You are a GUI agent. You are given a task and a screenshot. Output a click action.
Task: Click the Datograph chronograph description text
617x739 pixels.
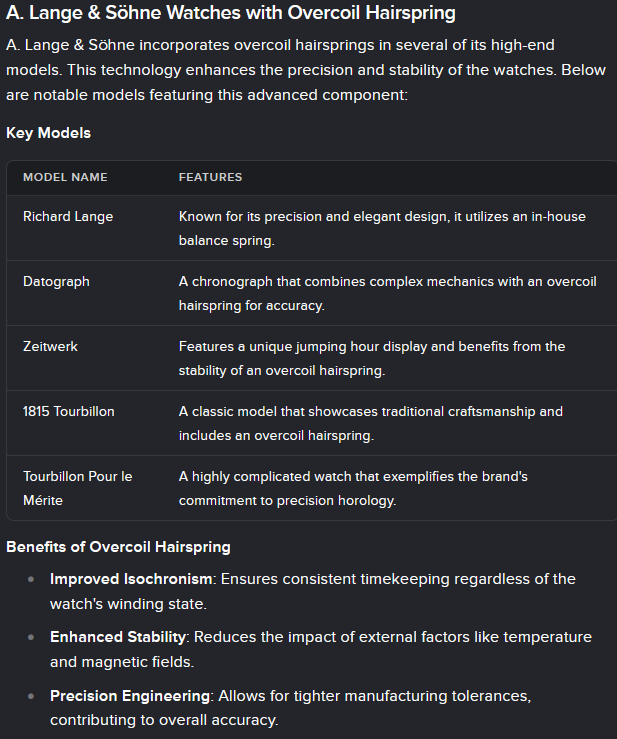pos(387,294)
